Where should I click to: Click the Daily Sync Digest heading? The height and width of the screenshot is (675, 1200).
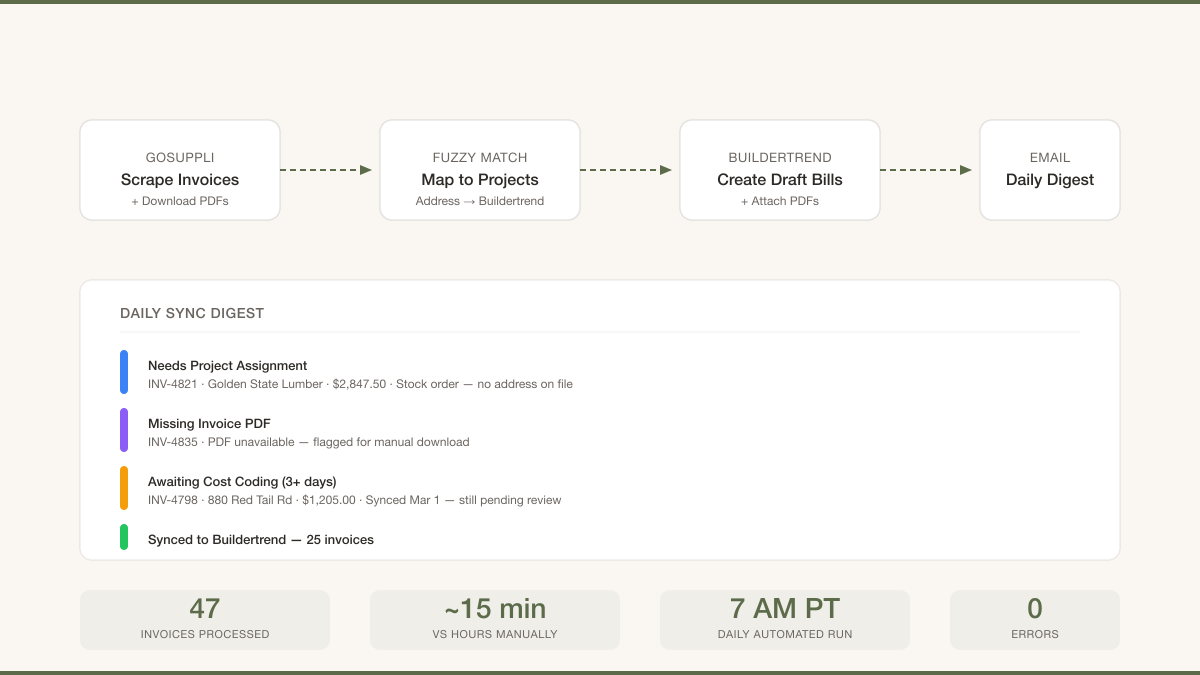(192, 313)
